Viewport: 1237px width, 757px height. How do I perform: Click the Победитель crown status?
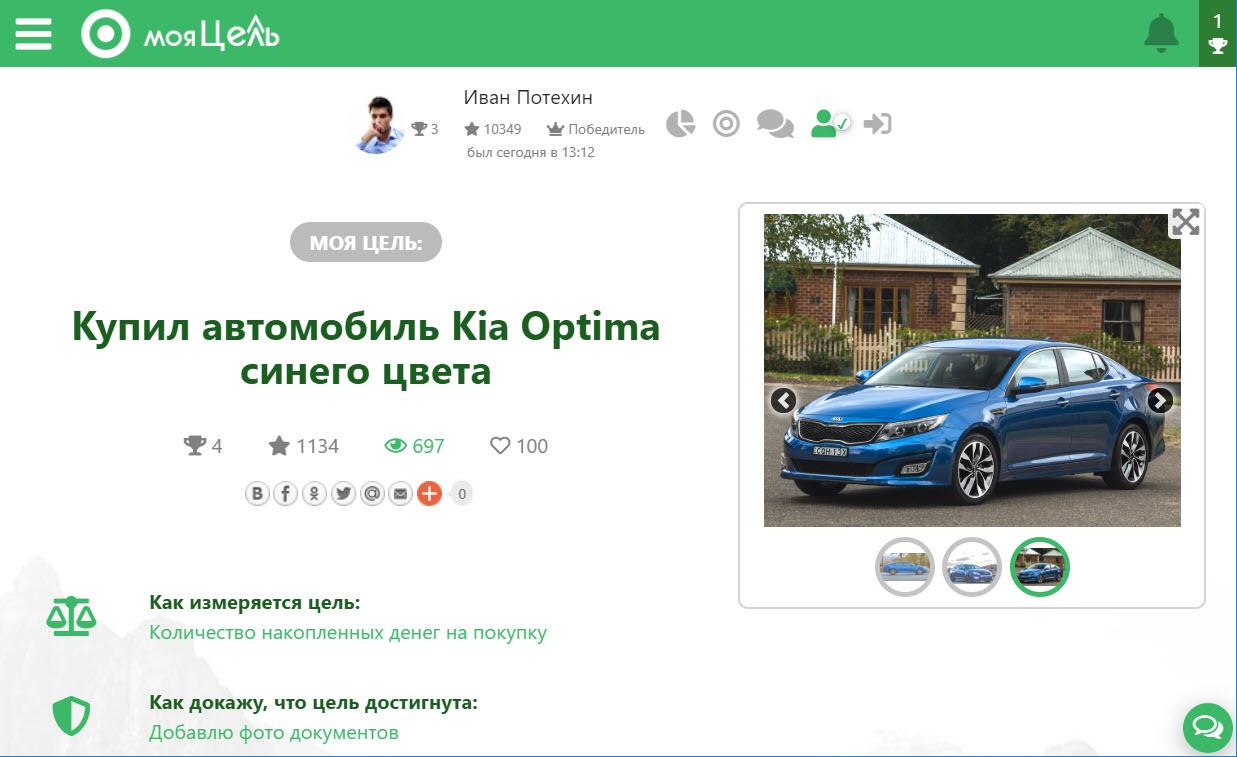point(596,129)
